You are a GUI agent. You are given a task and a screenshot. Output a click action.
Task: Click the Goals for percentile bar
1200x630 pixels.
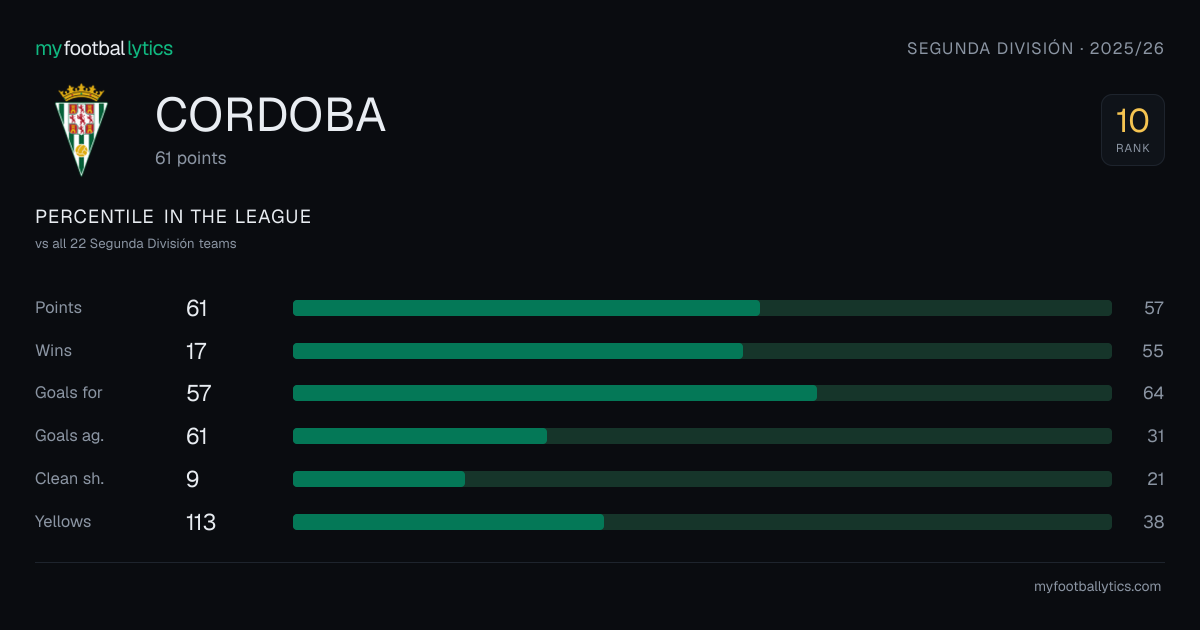[x=702, y=393]
